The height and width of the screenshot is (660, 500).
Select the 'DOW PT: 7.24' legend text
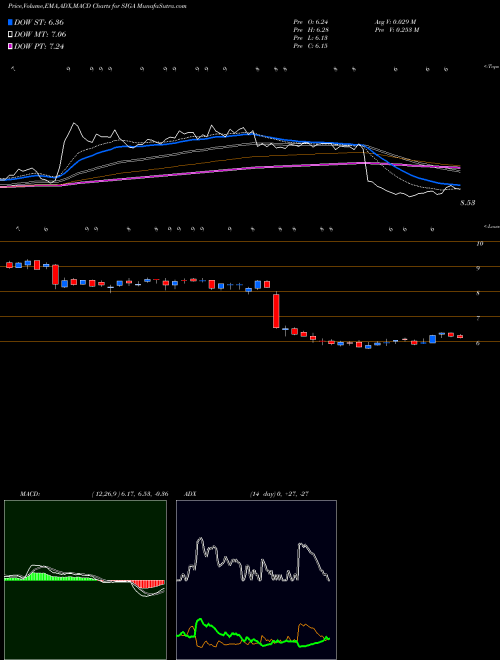point(39,46)
